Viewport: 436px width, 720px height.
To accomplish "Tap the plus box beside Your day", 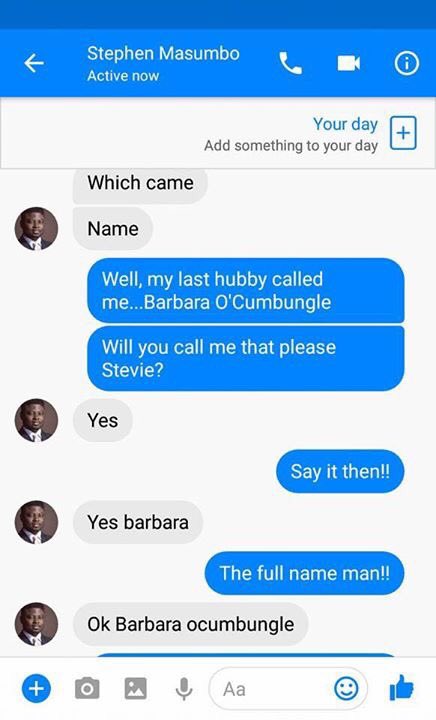I will [403, 133].
